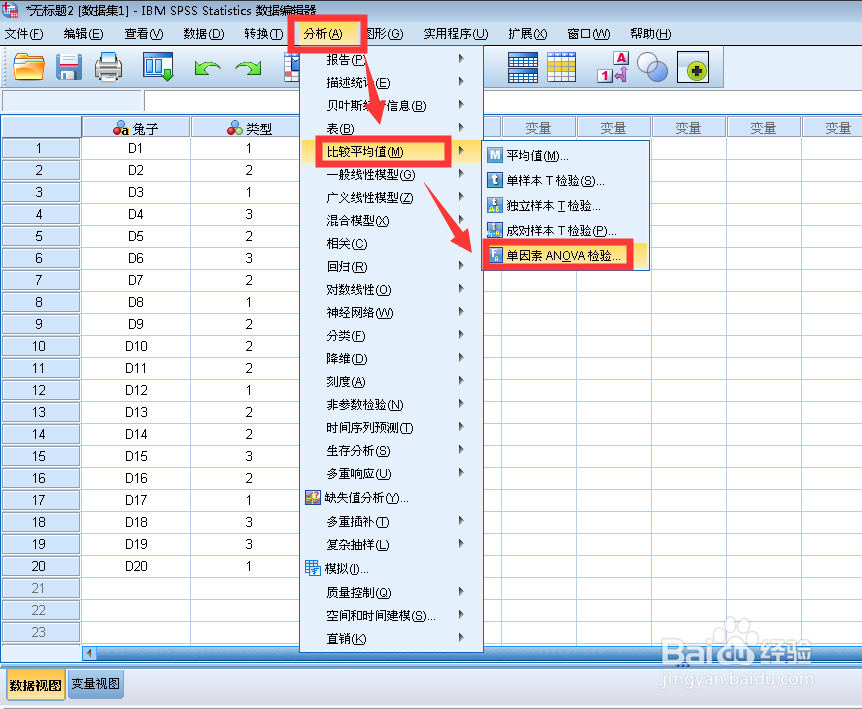Viewport: 862px width, 709px height.
Task: Click the horizontal scrollbar left arrow
Action: 89,653
